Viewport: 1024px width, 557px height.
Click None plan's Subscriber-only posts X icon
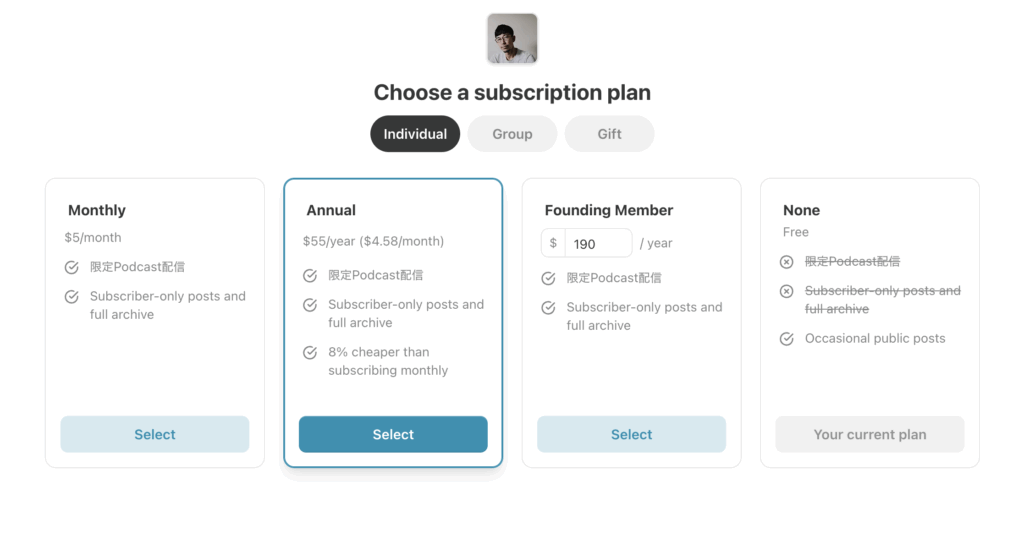[x=786, y=291]
